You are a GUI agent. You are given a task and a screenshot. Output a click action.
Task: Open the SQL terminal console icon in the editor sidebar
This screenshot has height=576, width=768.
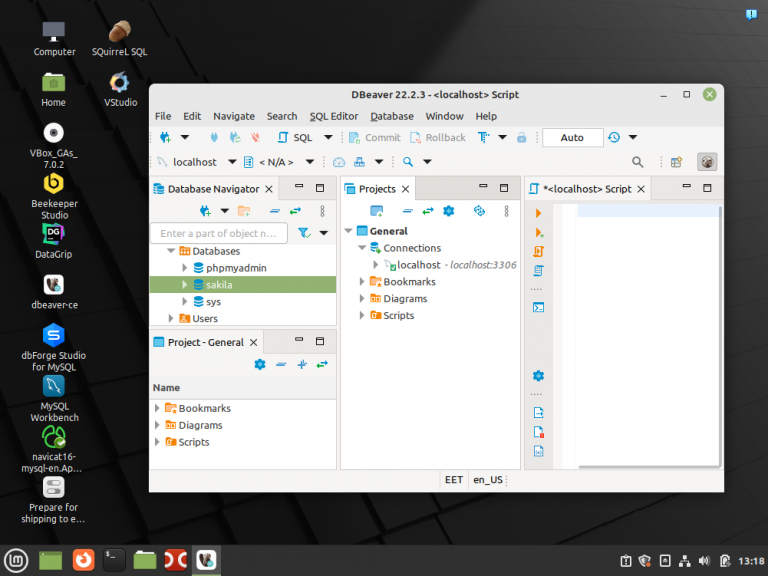[x=538, y=307]
